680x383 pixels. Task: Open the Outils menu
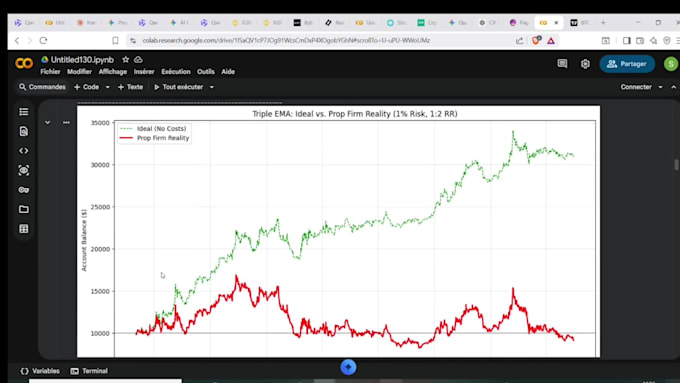[x=206, y=72]
